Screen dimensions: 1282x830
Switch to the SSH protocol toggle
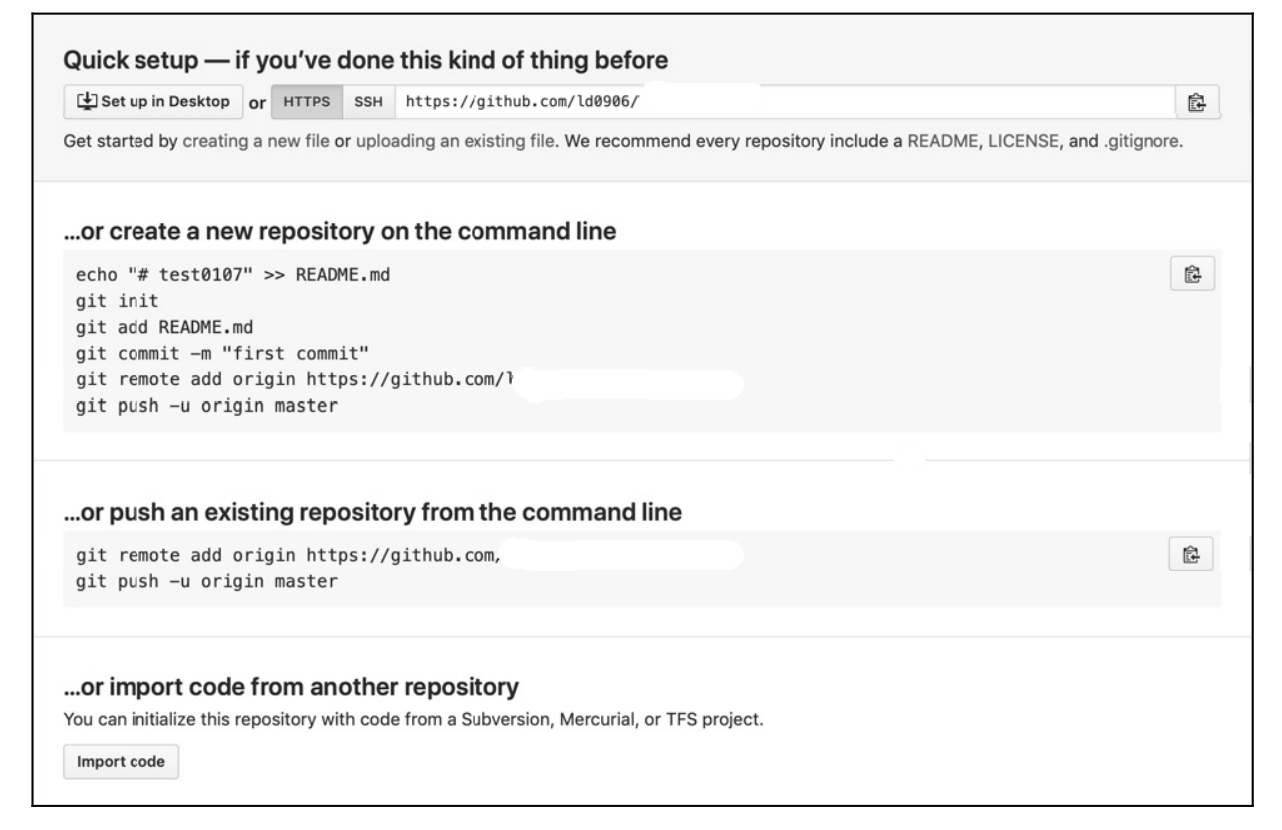[x=370, y=102]
